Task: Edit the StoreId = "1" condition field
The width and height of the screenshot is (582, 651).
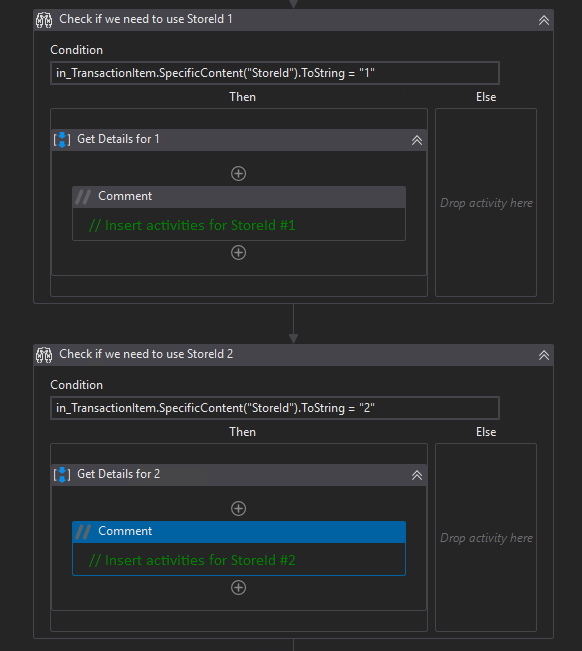Action: pos(275,73)
